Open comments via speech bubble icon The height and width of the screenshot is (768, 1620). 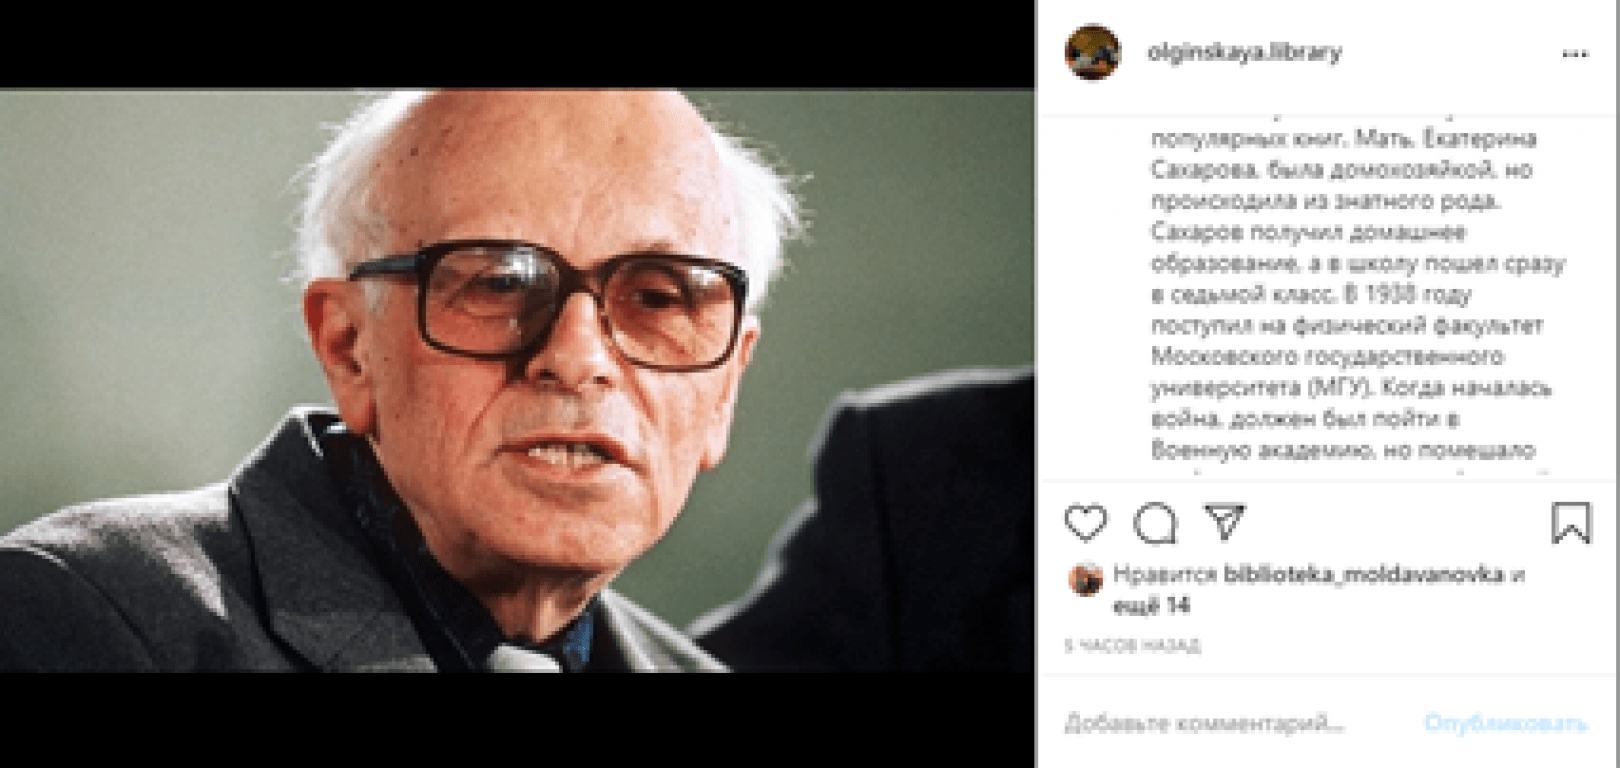coord(1155,523)
